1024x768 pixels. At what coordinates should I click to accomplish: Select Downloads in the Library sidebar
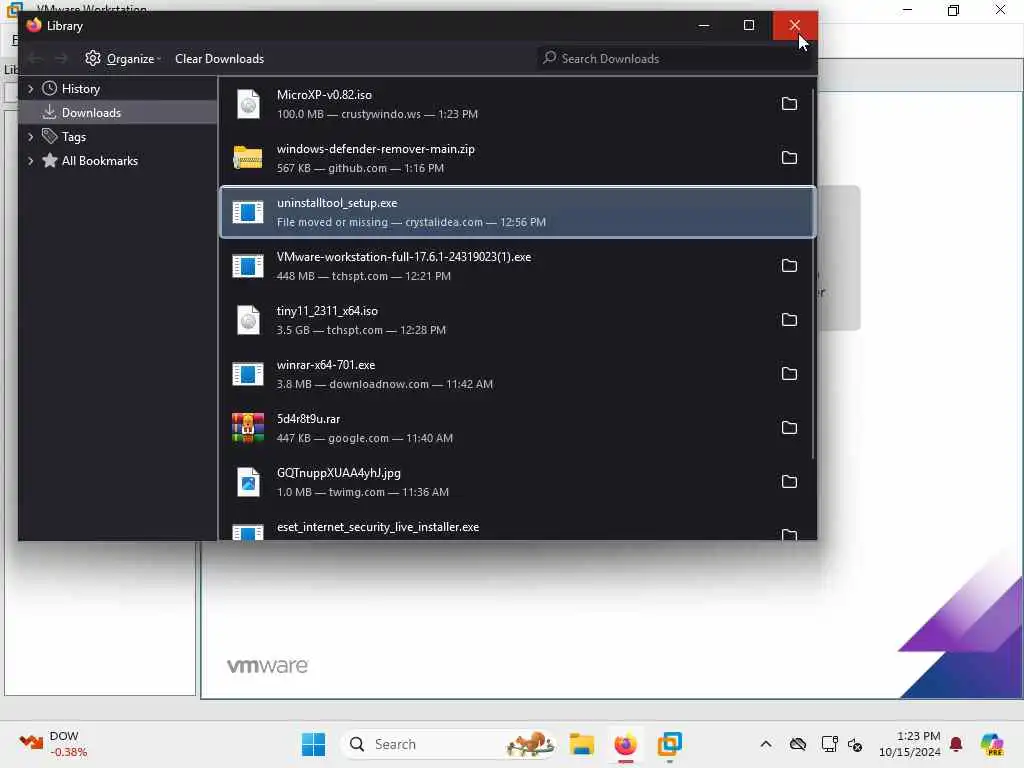pos(118,112)
